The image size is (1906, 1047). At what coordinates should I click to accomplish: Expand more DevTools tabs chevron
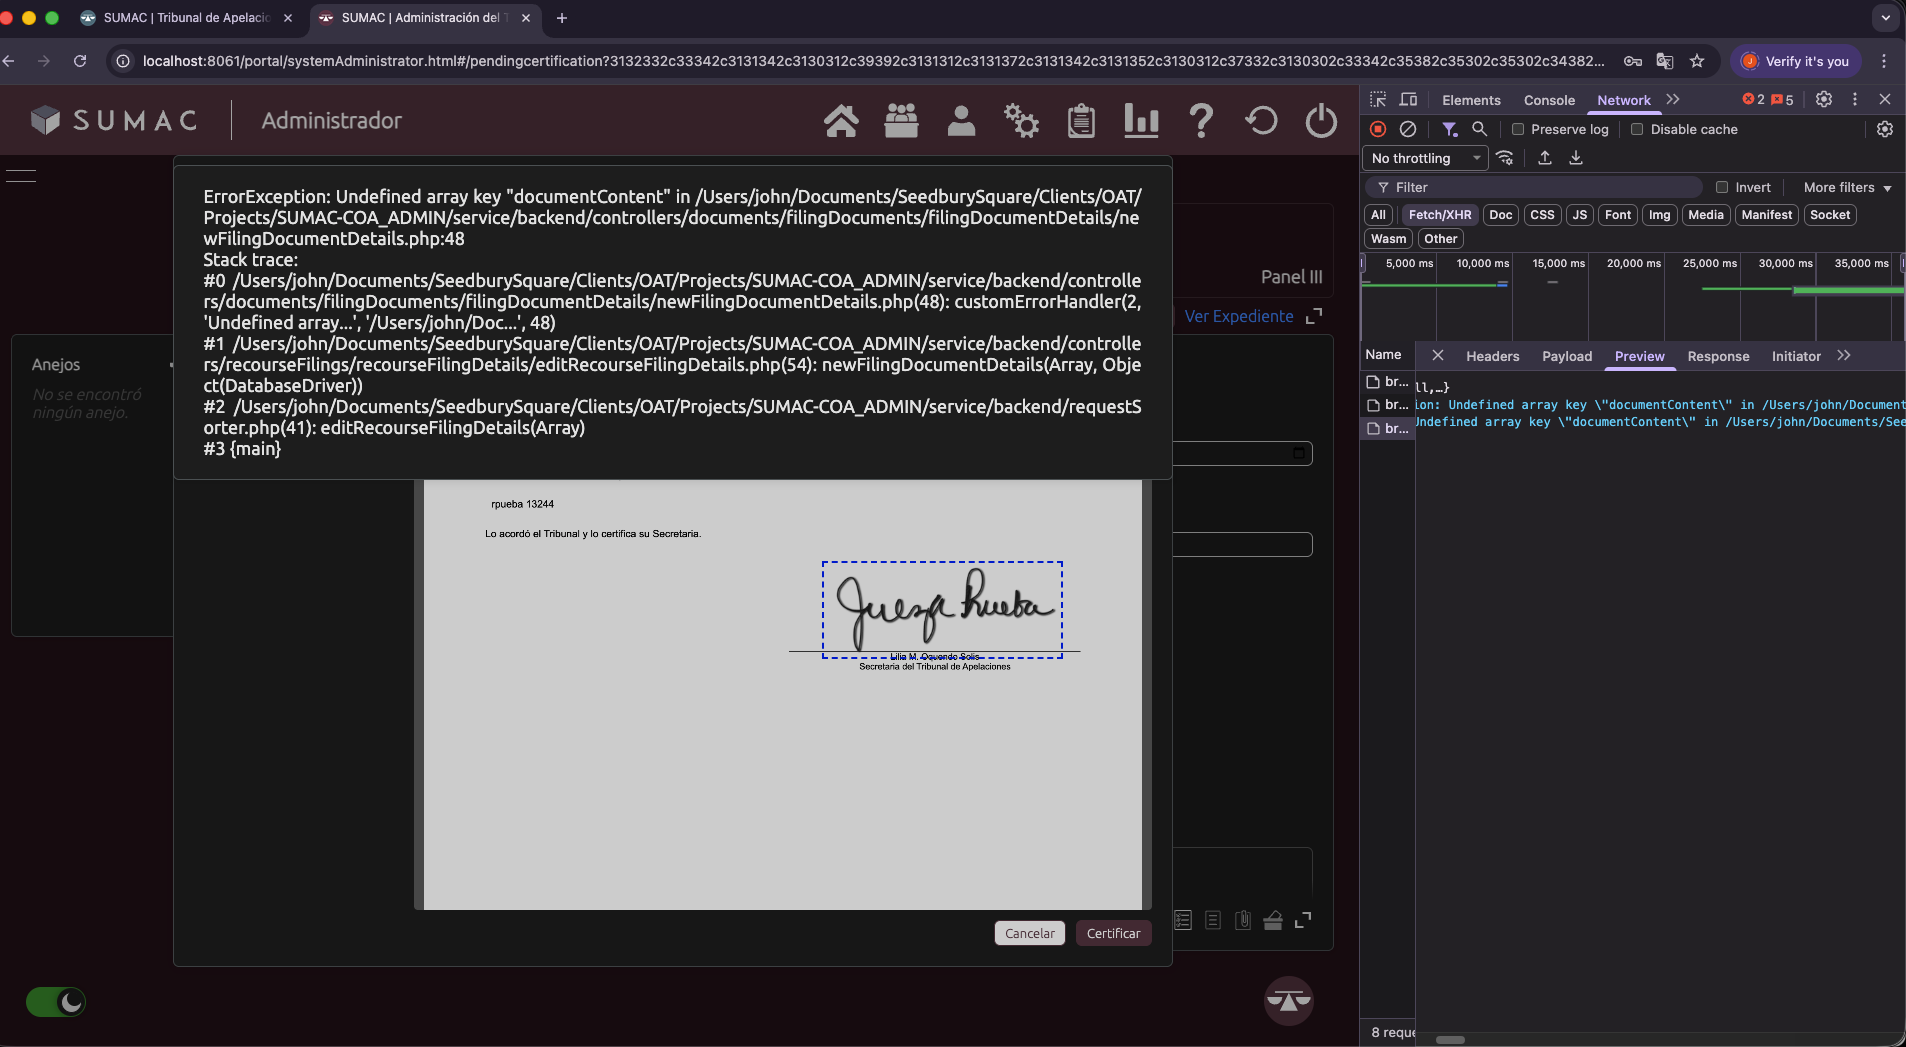click(1673, 100)
